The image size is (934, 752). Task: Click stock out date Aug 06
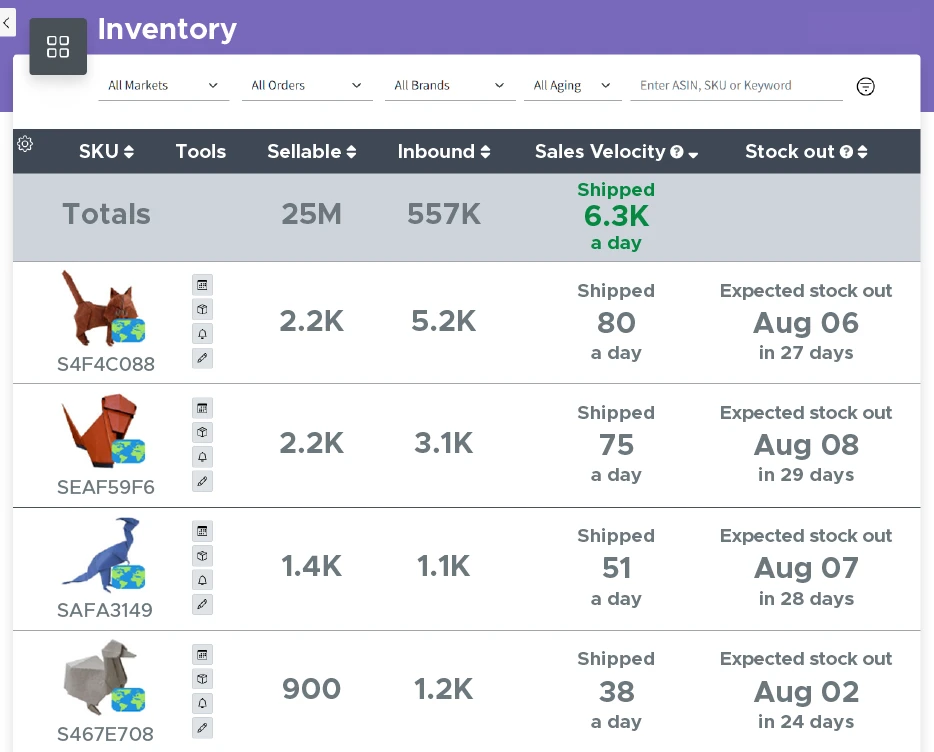(806, 323)
